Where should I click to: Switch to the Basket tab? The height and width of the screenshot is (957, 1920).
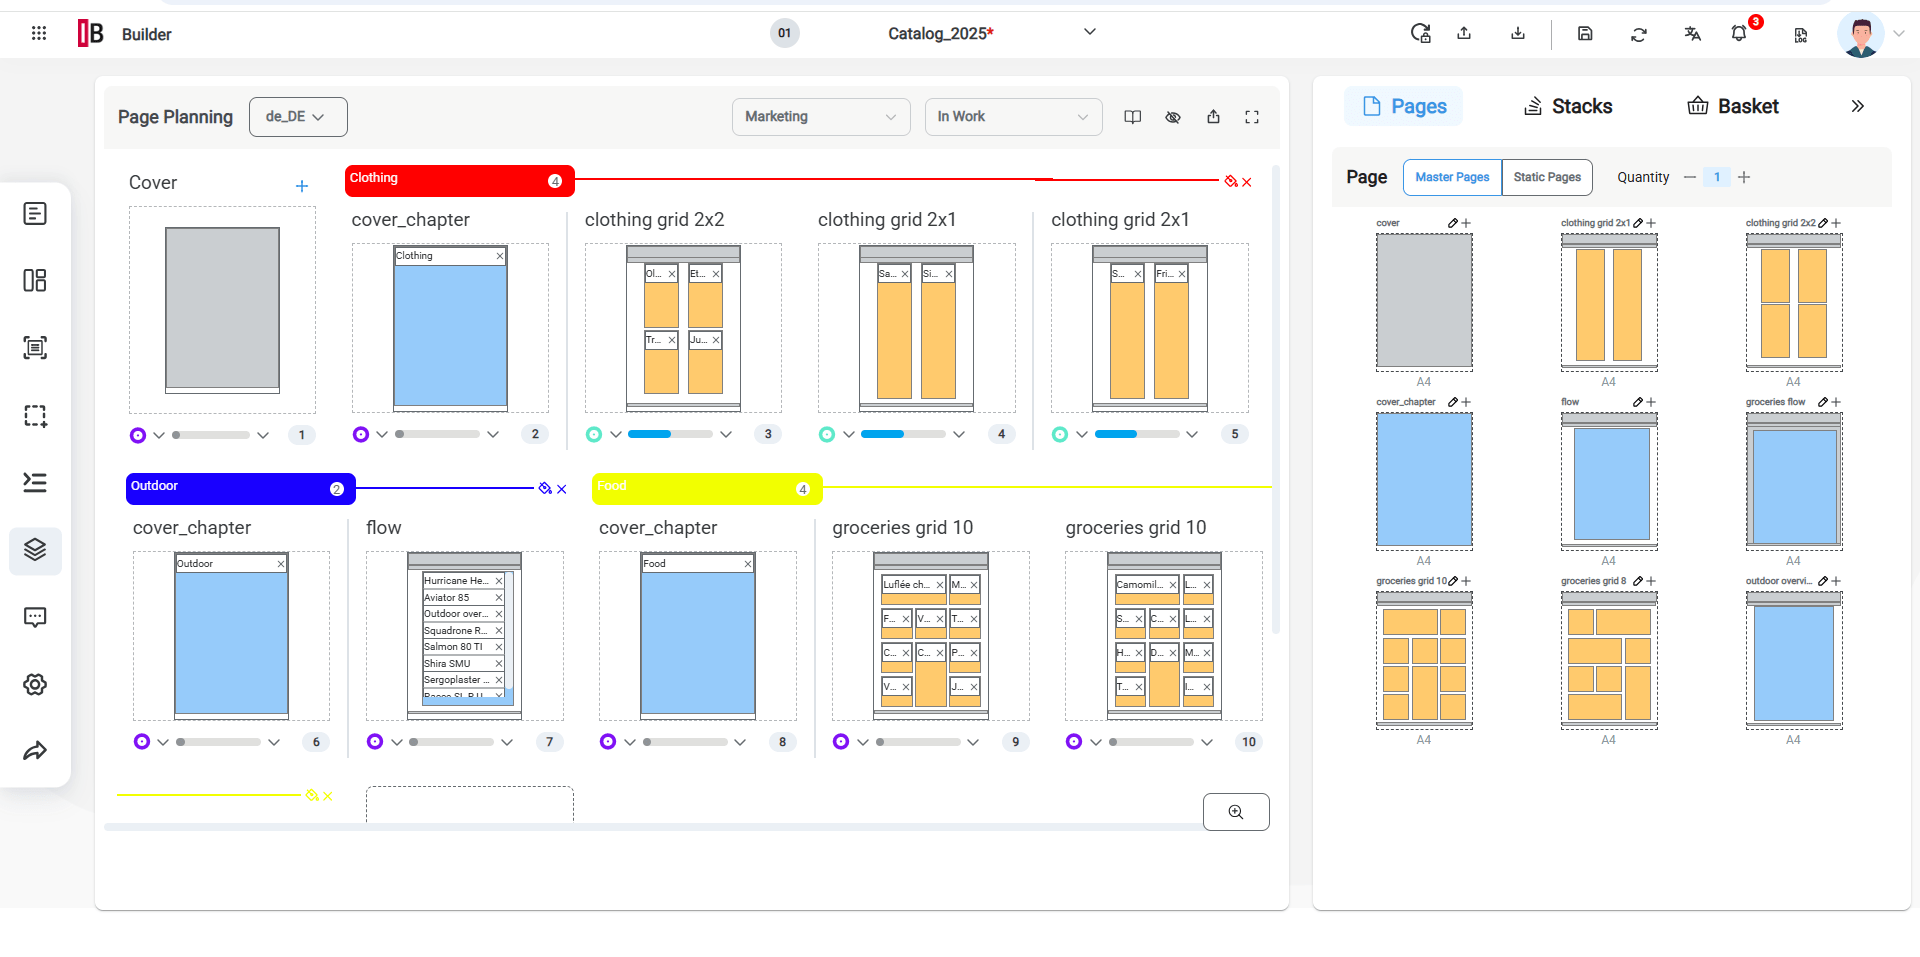[1732, 106]
